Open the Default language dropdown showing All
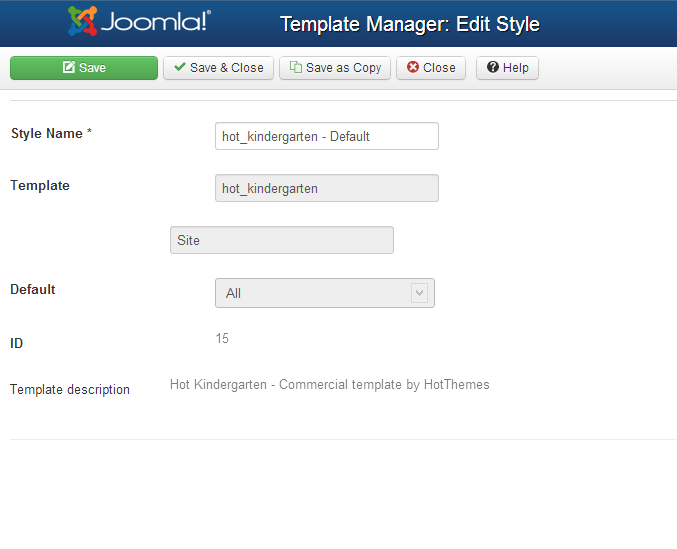This screenshot has height=549, width=677. [x=325, y=293]
